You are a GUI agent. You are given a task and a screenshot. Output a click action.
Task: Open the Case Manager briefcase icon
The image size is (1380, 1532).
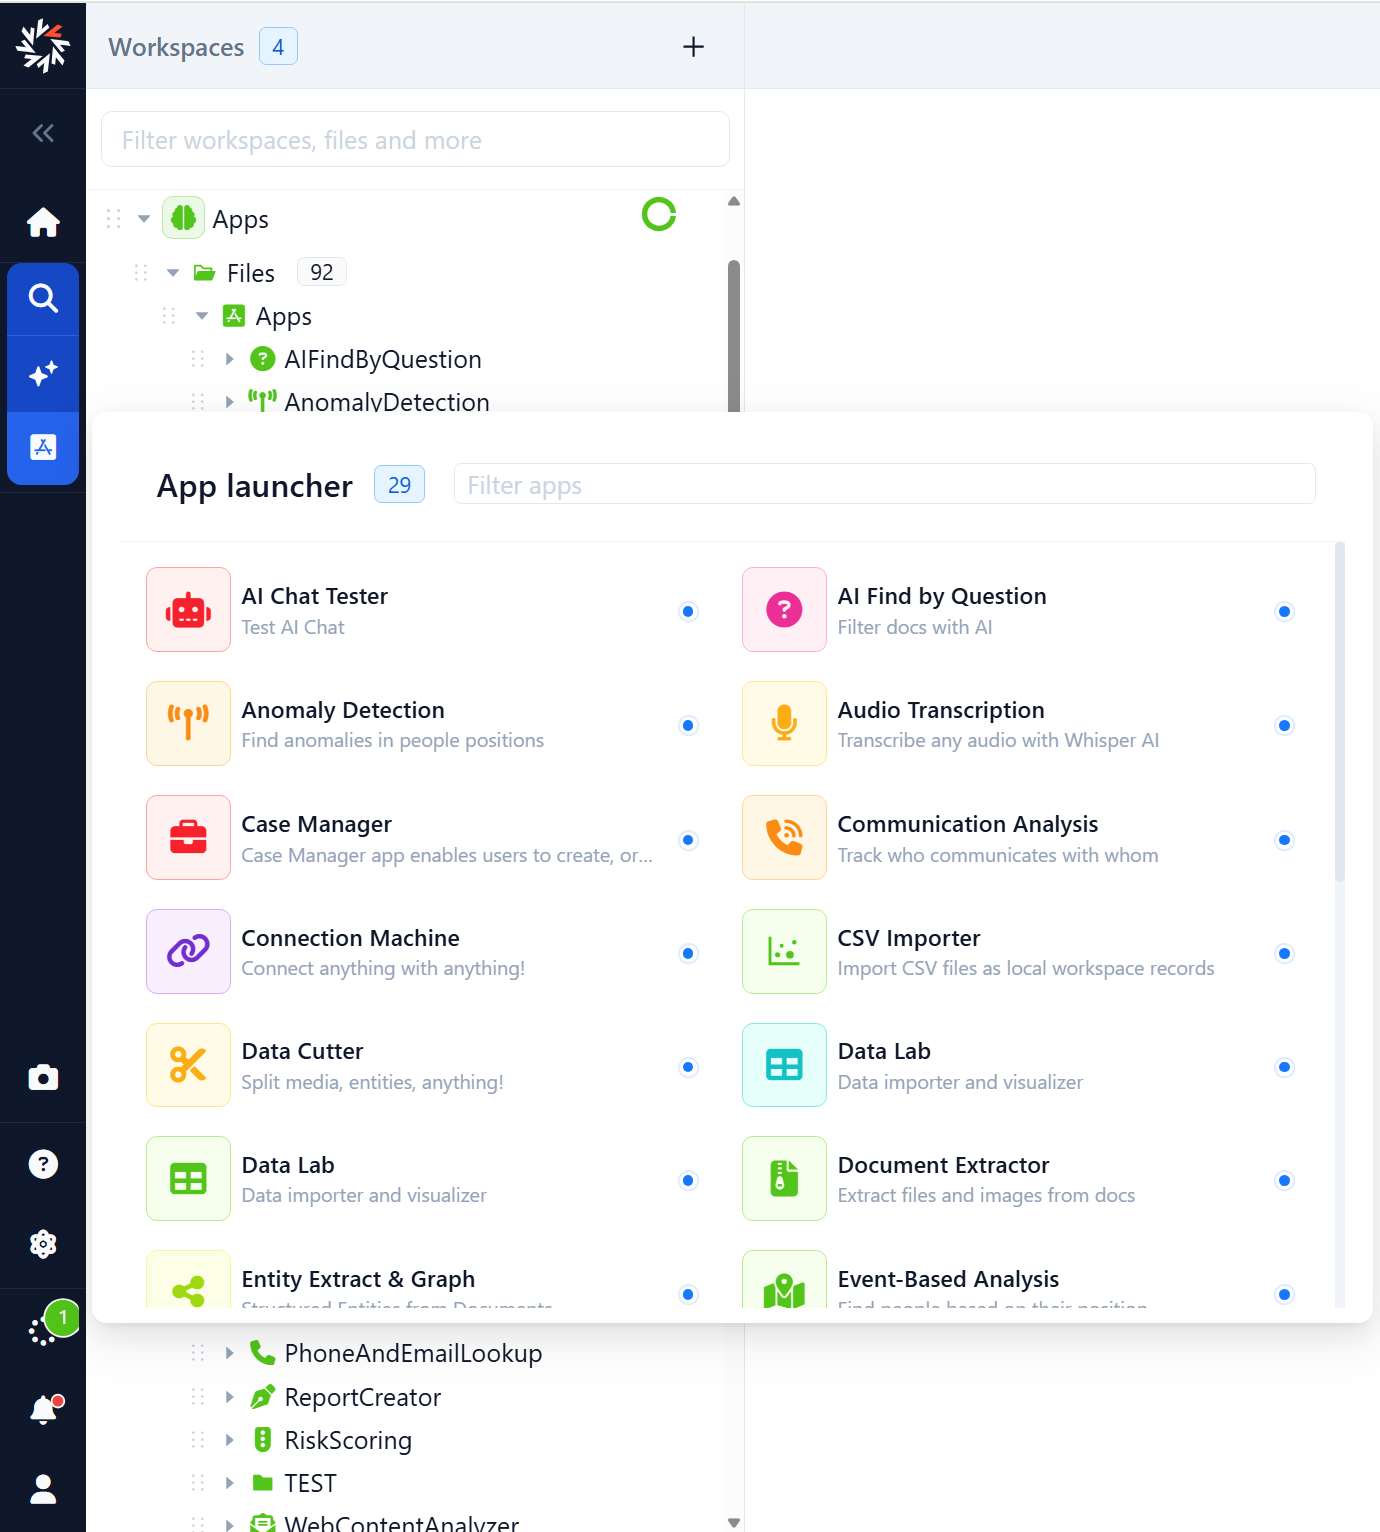click(188, 838)
